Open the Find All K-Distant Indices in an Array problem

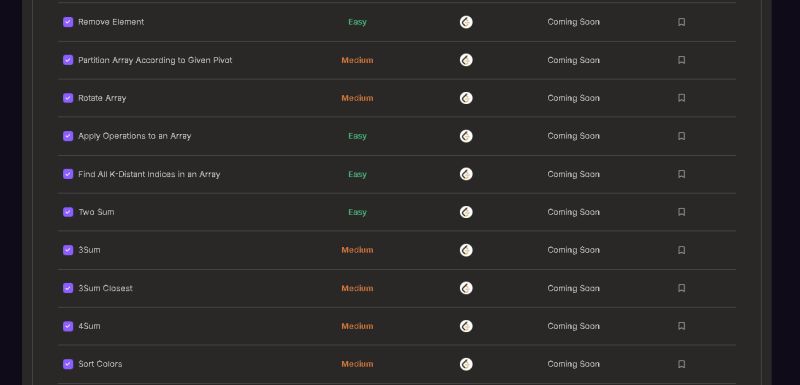click(x=149, y=174)
